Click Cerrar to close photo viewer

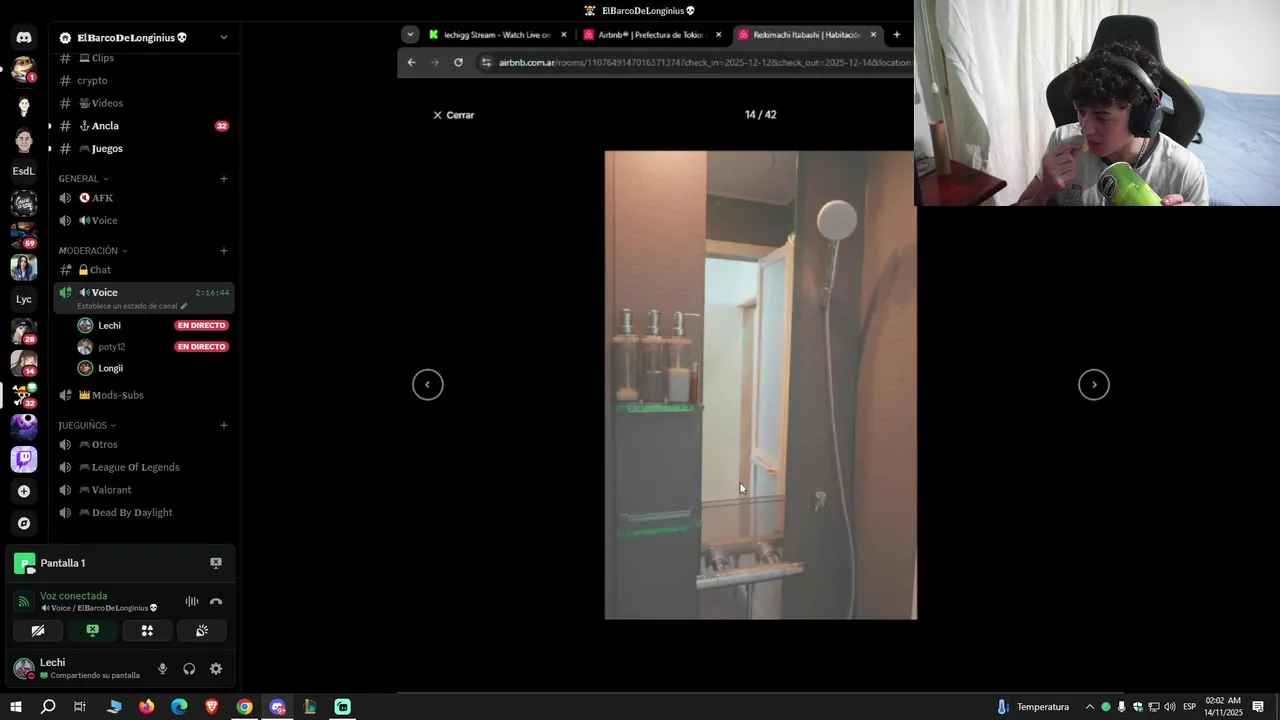point(453,115)
